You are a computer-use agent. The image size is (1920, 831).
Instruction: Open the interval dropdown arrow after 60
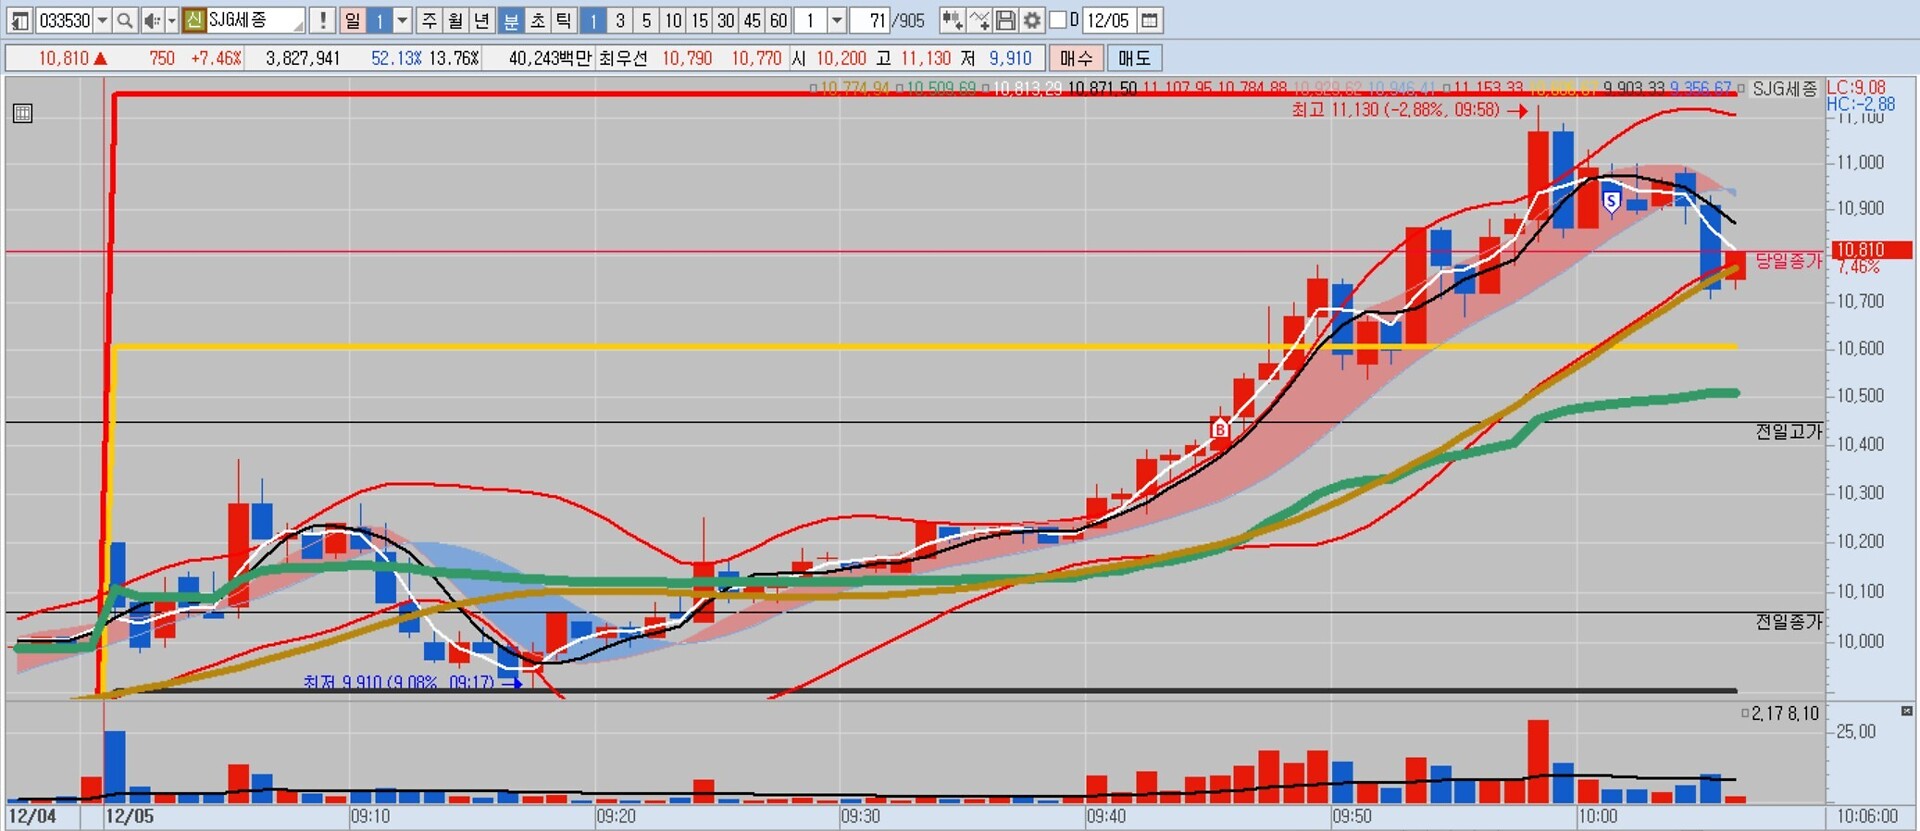tap(837, 20)
